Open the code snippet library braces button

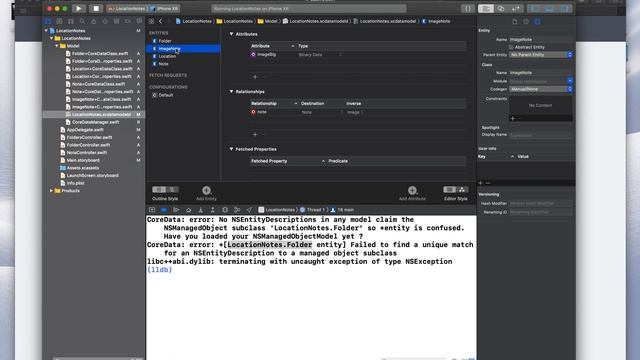[467, 9]
